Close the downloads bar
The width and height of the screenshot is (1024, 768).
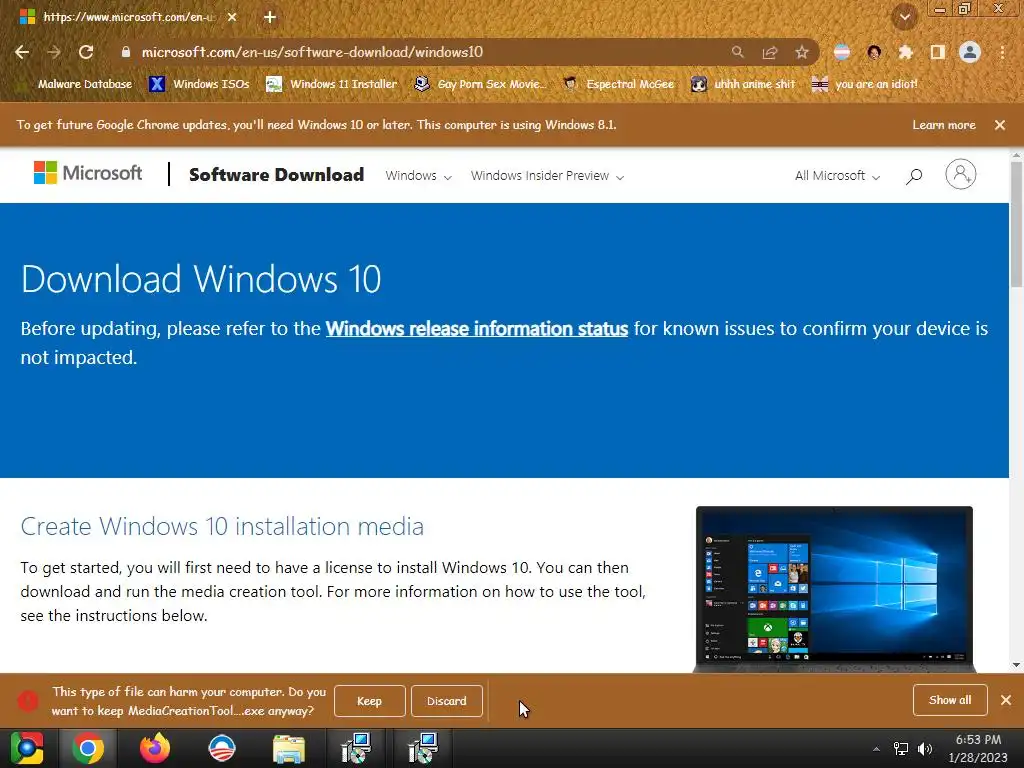pyautogui.click(x=1006, y=700)
